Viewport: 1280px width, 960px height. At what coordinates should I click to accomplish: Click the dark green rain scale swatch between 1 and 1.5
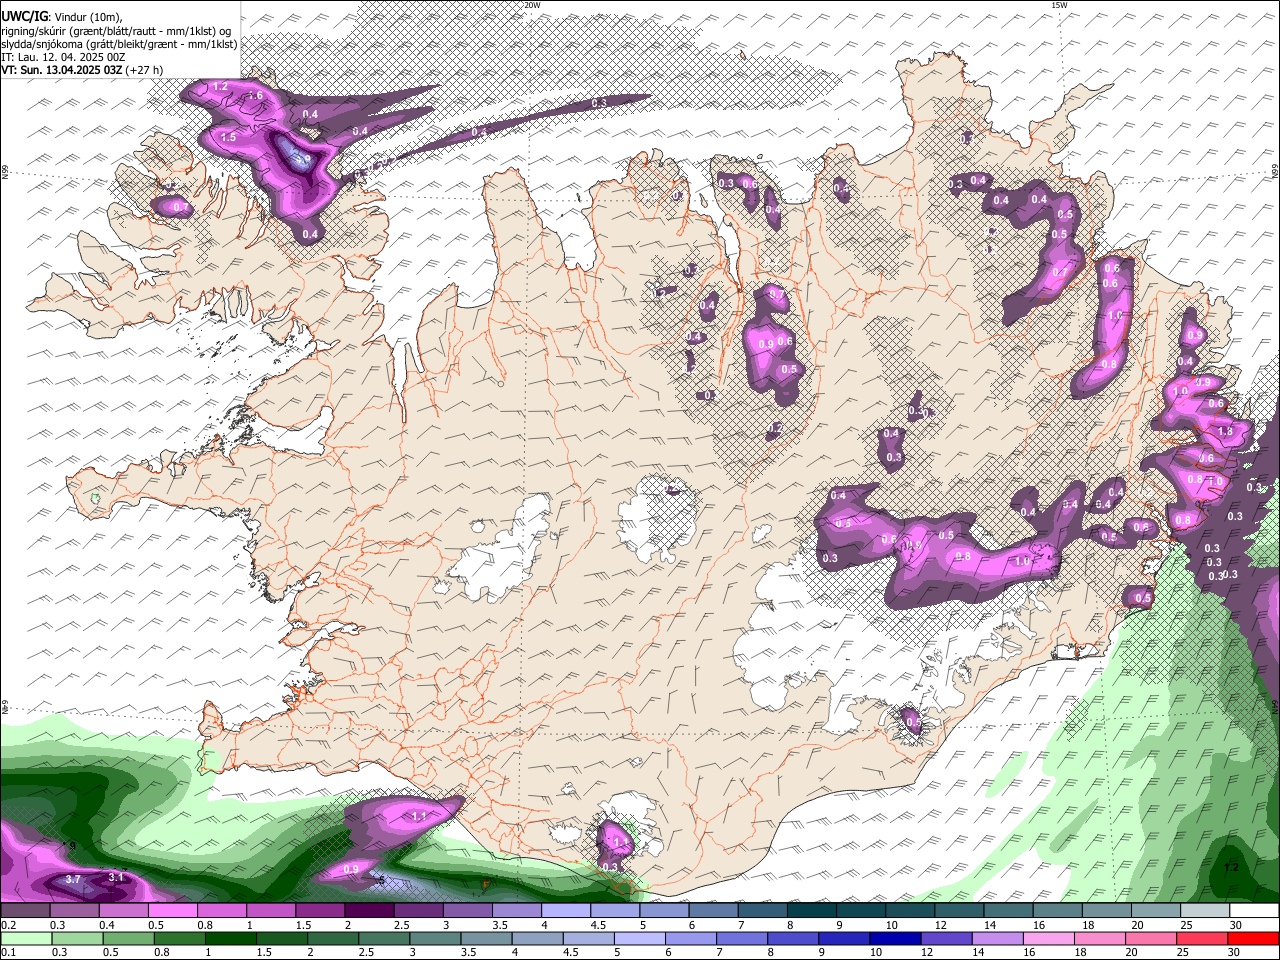(x=233, y=938)
